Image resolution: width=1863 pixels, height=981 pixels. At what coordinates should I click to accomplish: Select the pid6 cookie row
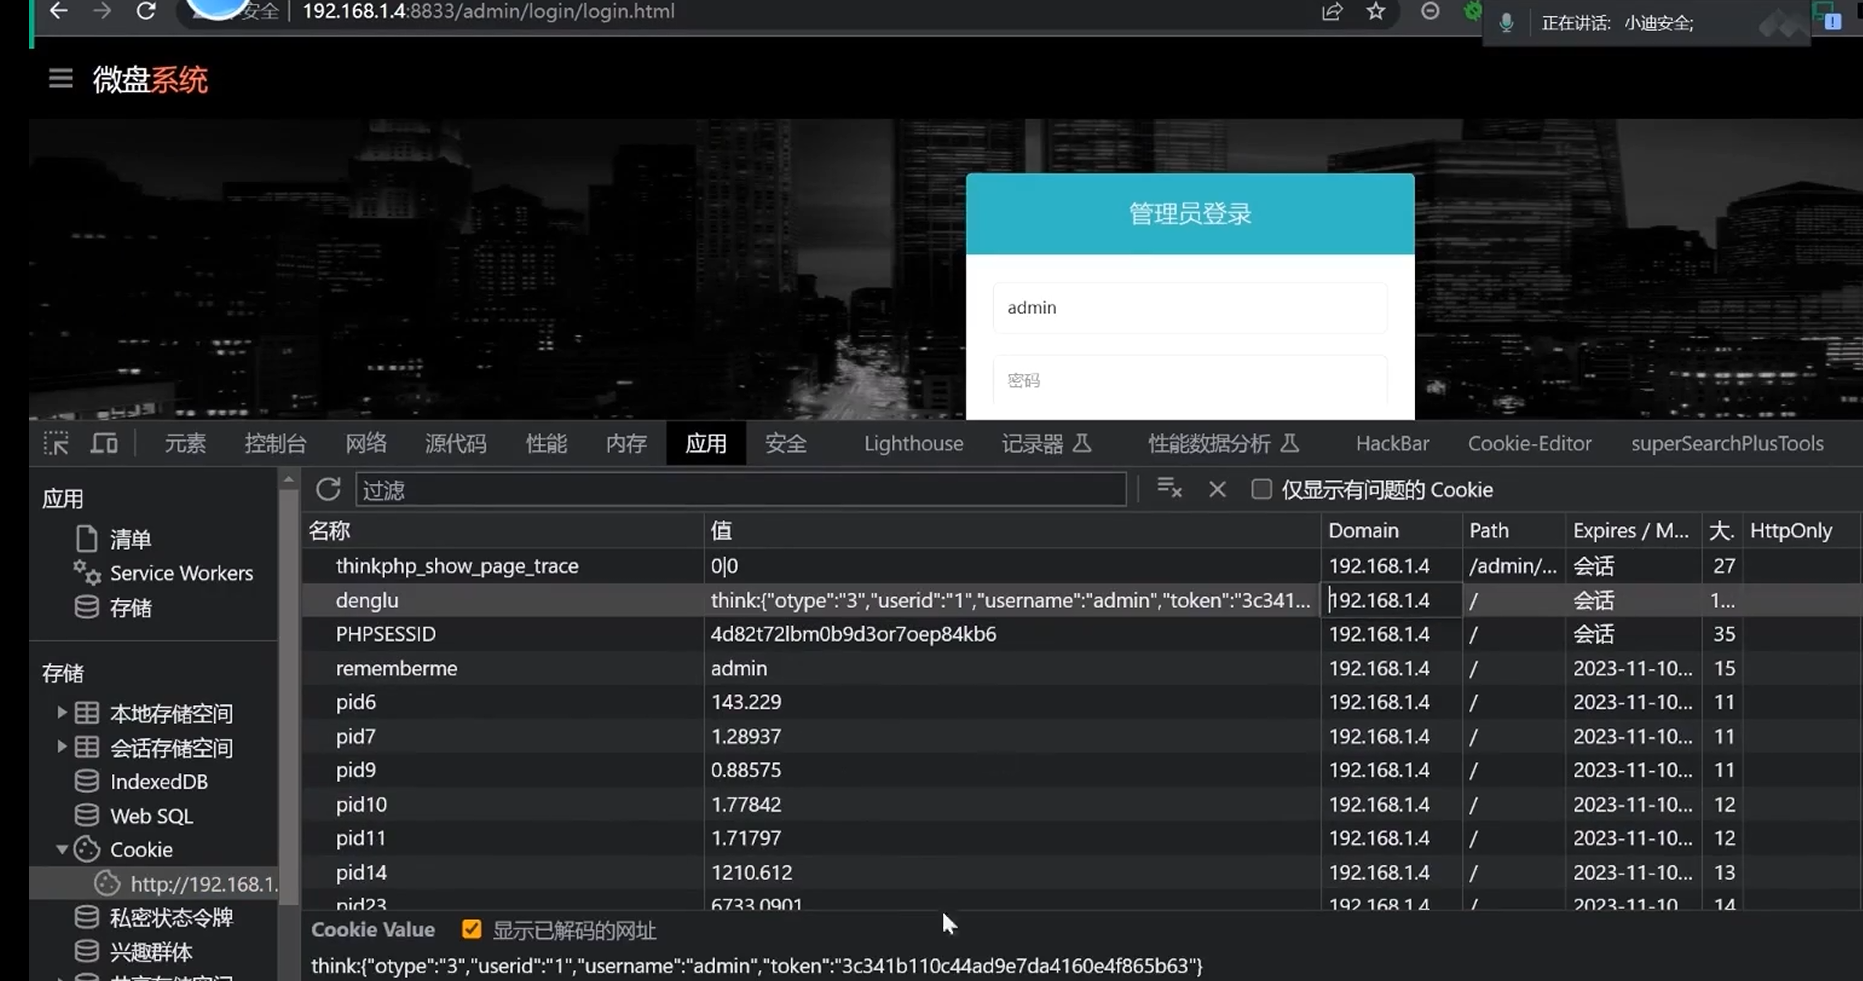tap(1081, 702)
